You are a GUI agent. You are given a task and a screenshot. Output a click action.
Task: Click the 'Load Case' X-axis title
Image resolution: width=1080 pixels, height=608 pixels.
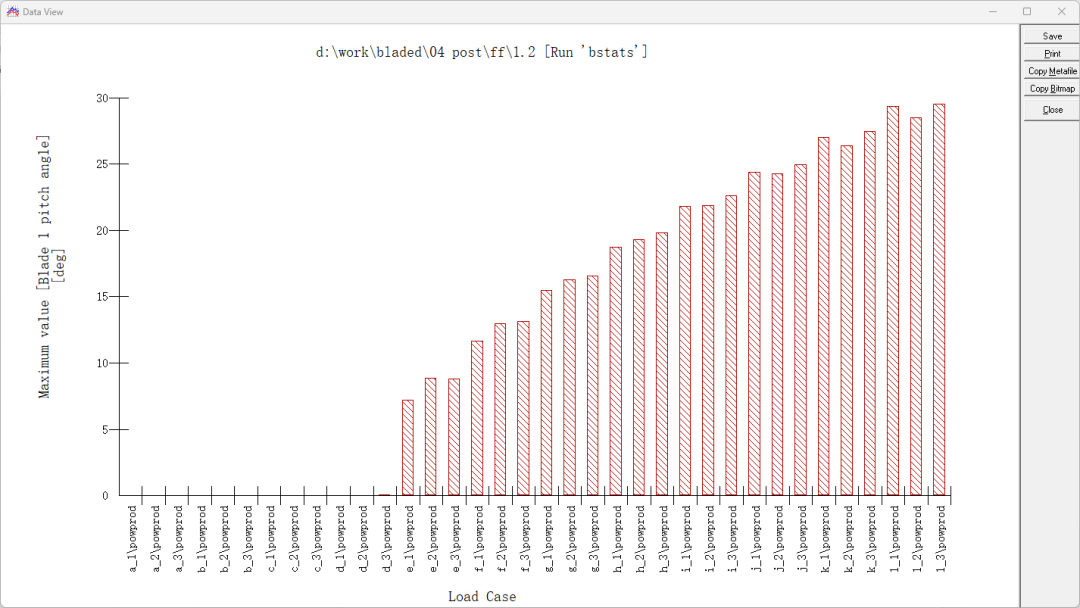[x=482, y=596]
